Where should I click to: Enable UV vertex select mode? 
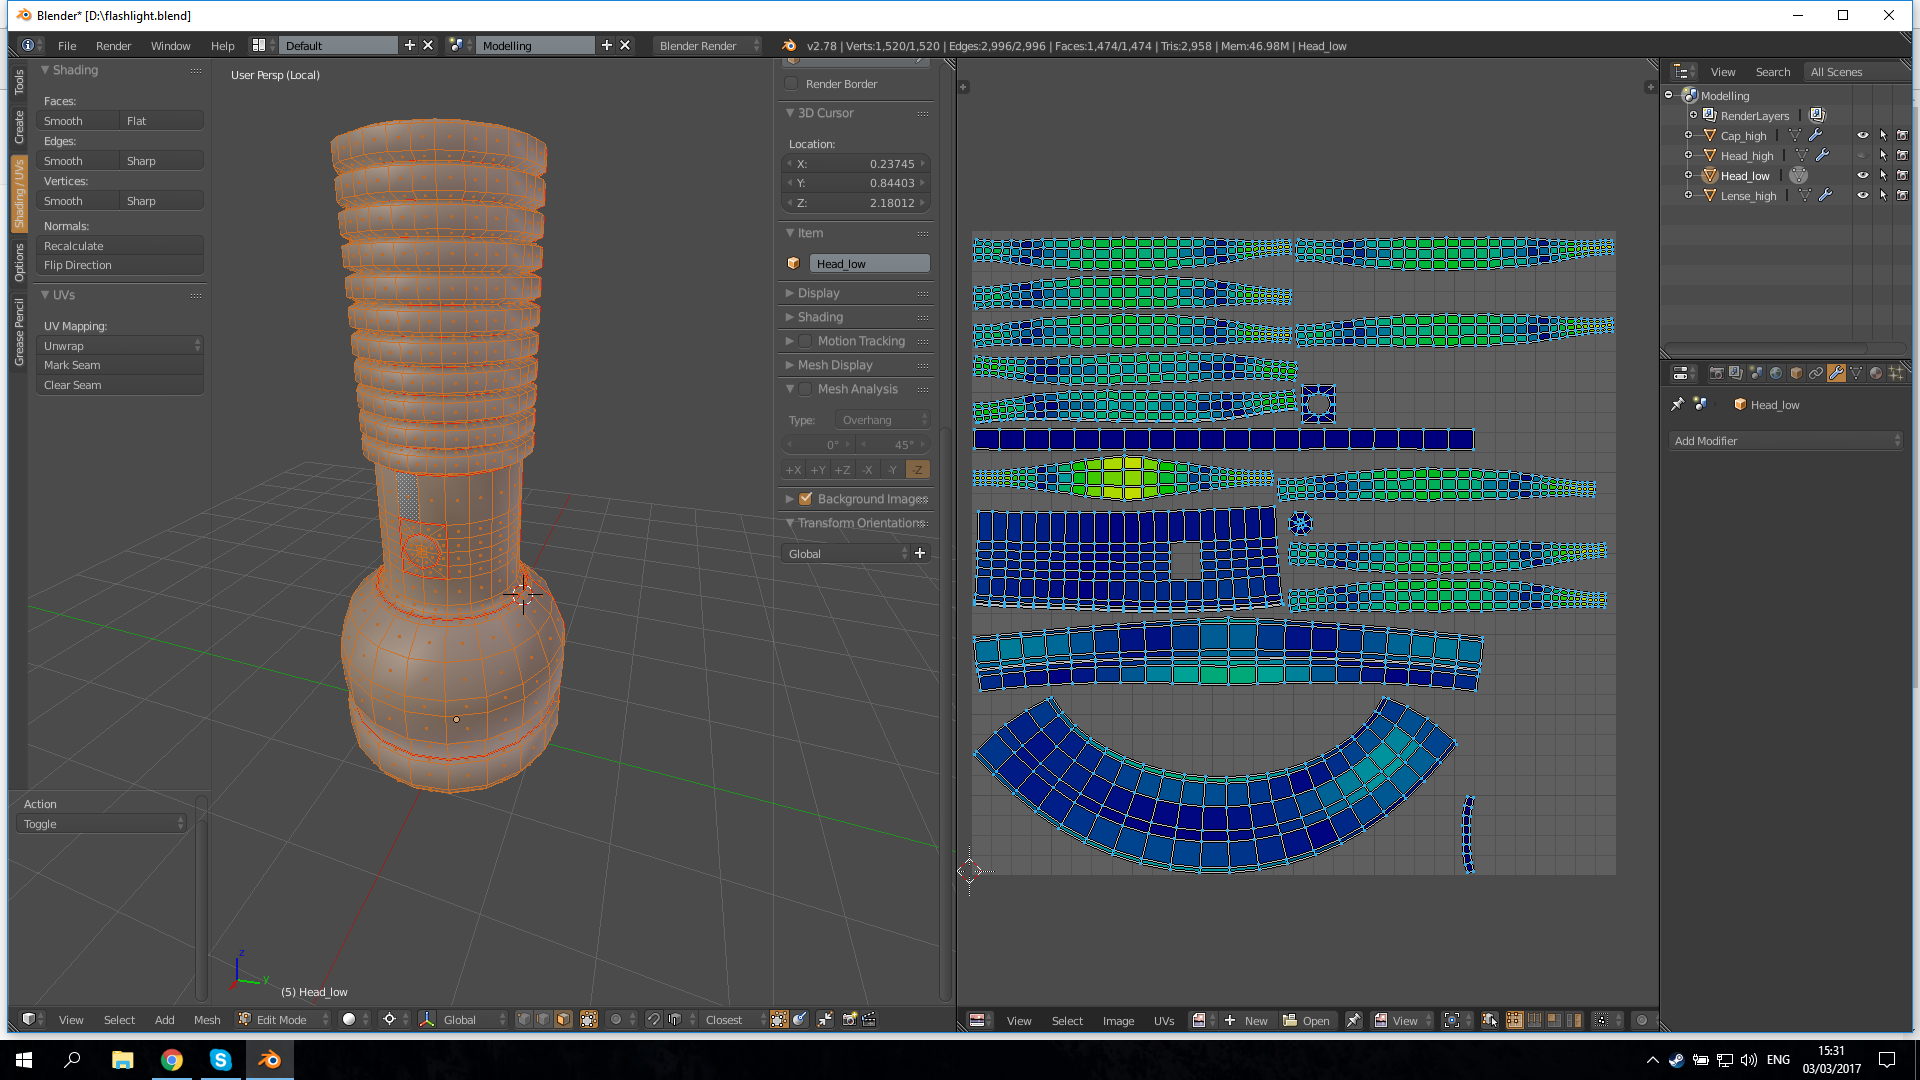[1514, 1020]
